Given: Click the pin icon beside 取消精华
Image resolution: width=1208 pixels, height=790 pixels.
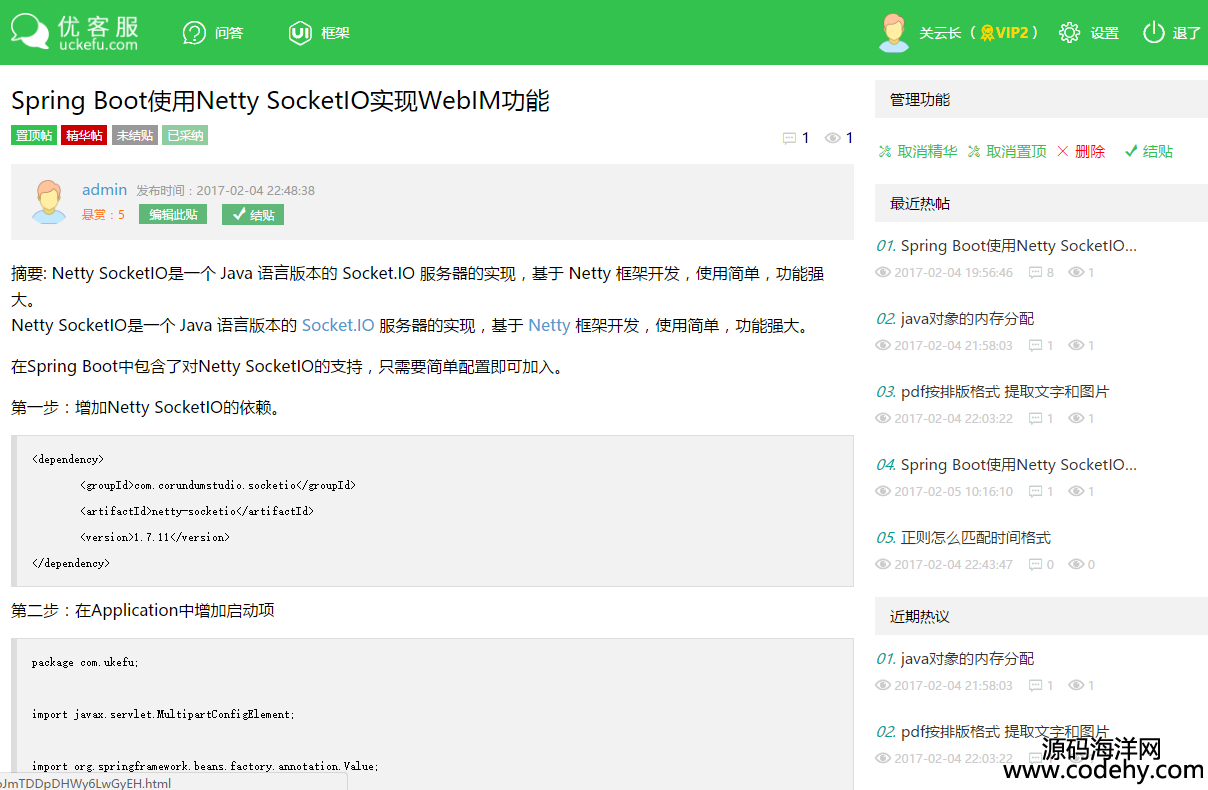Looking at the screenshot, I should tap(885, 152).
